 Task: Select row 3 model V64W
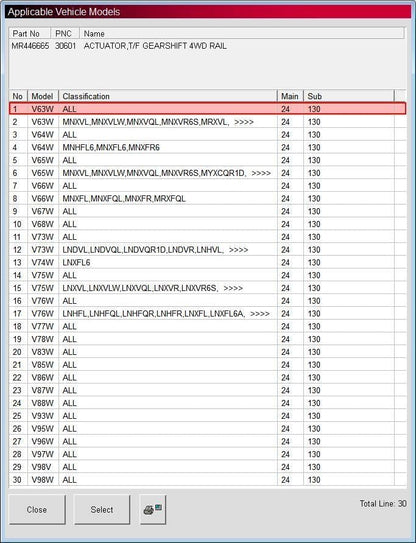[x=43, y=135]
